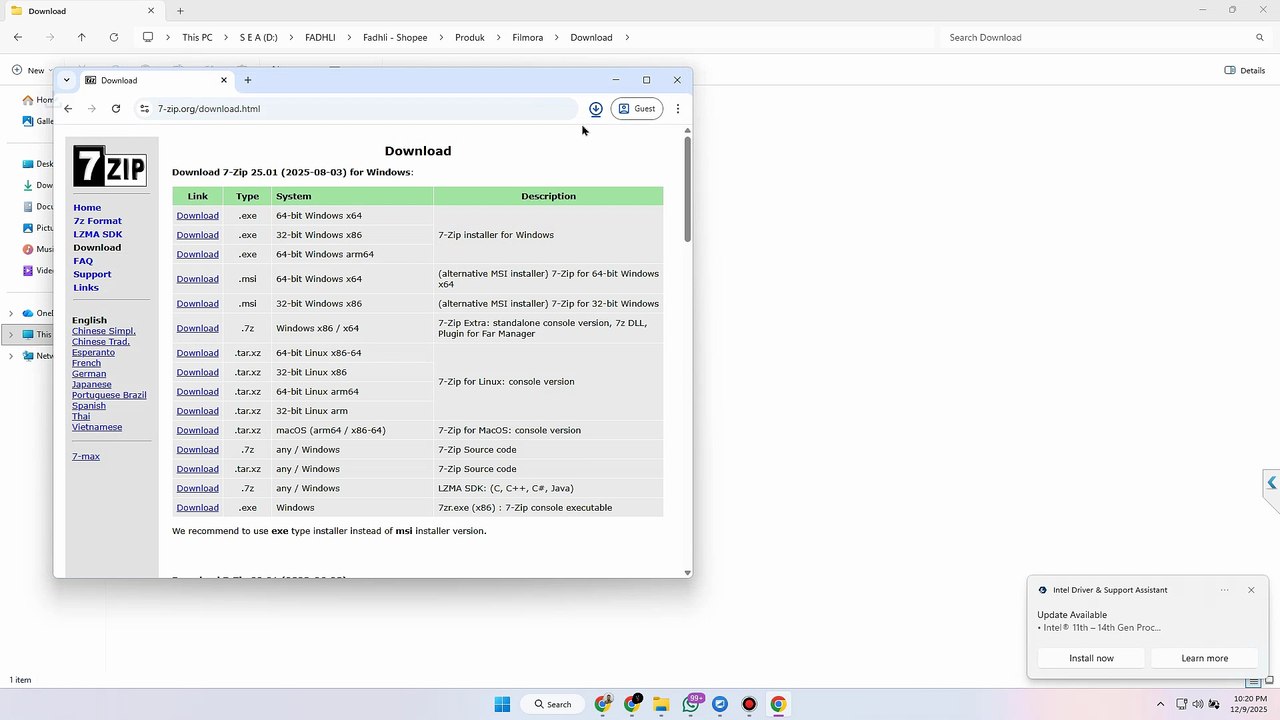The height and width of the screenshot is (720, 1280).
Task: Click Install now in Intel notification
Action: coord(1091,658)
